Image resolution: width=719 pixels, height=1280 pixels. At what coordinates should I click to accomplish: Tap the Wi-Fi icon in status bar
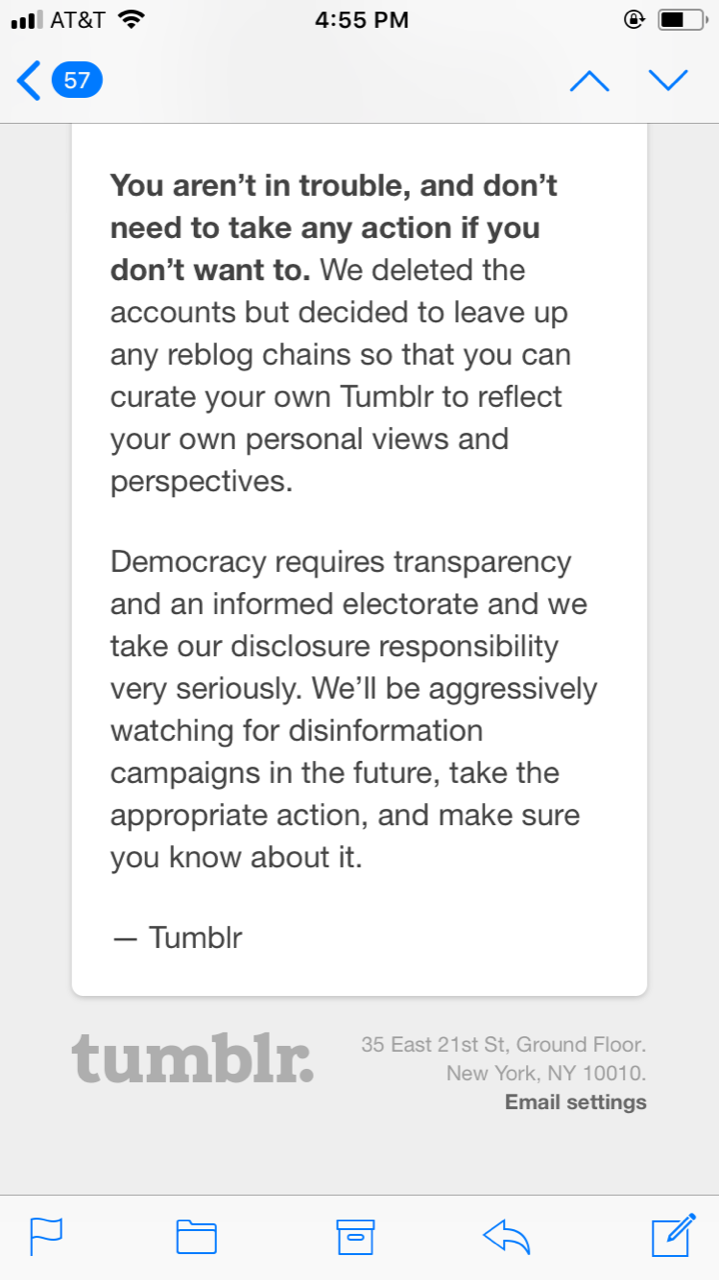130,20
